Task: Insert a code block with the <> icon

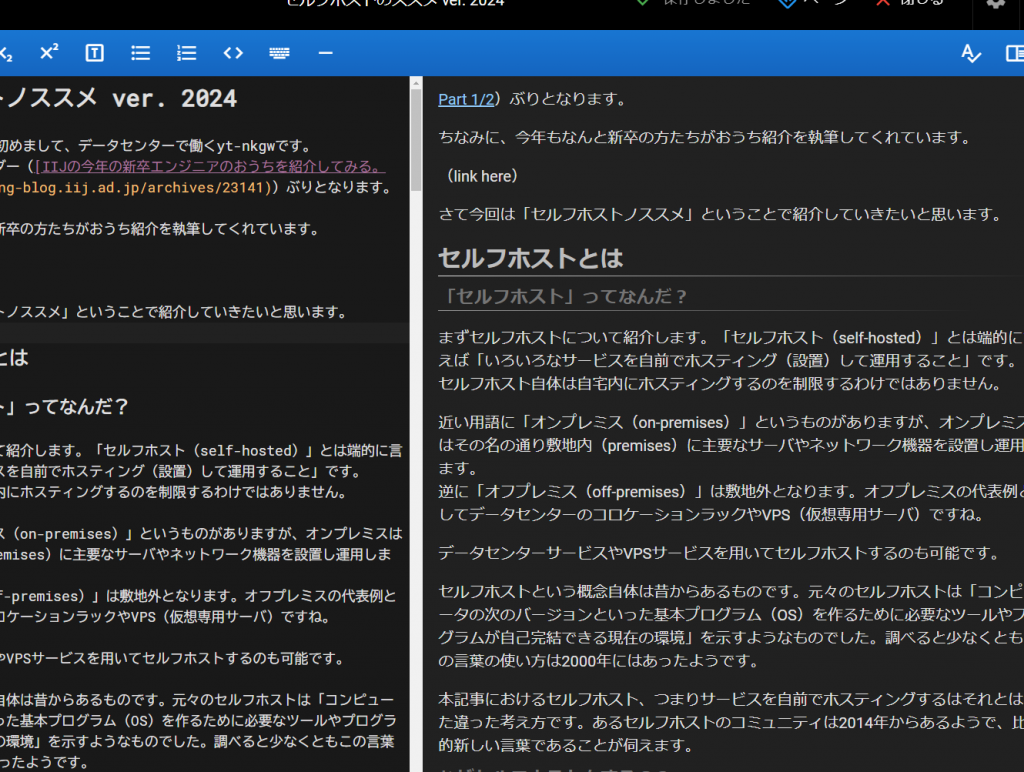Action: click(x=232, y=53)
